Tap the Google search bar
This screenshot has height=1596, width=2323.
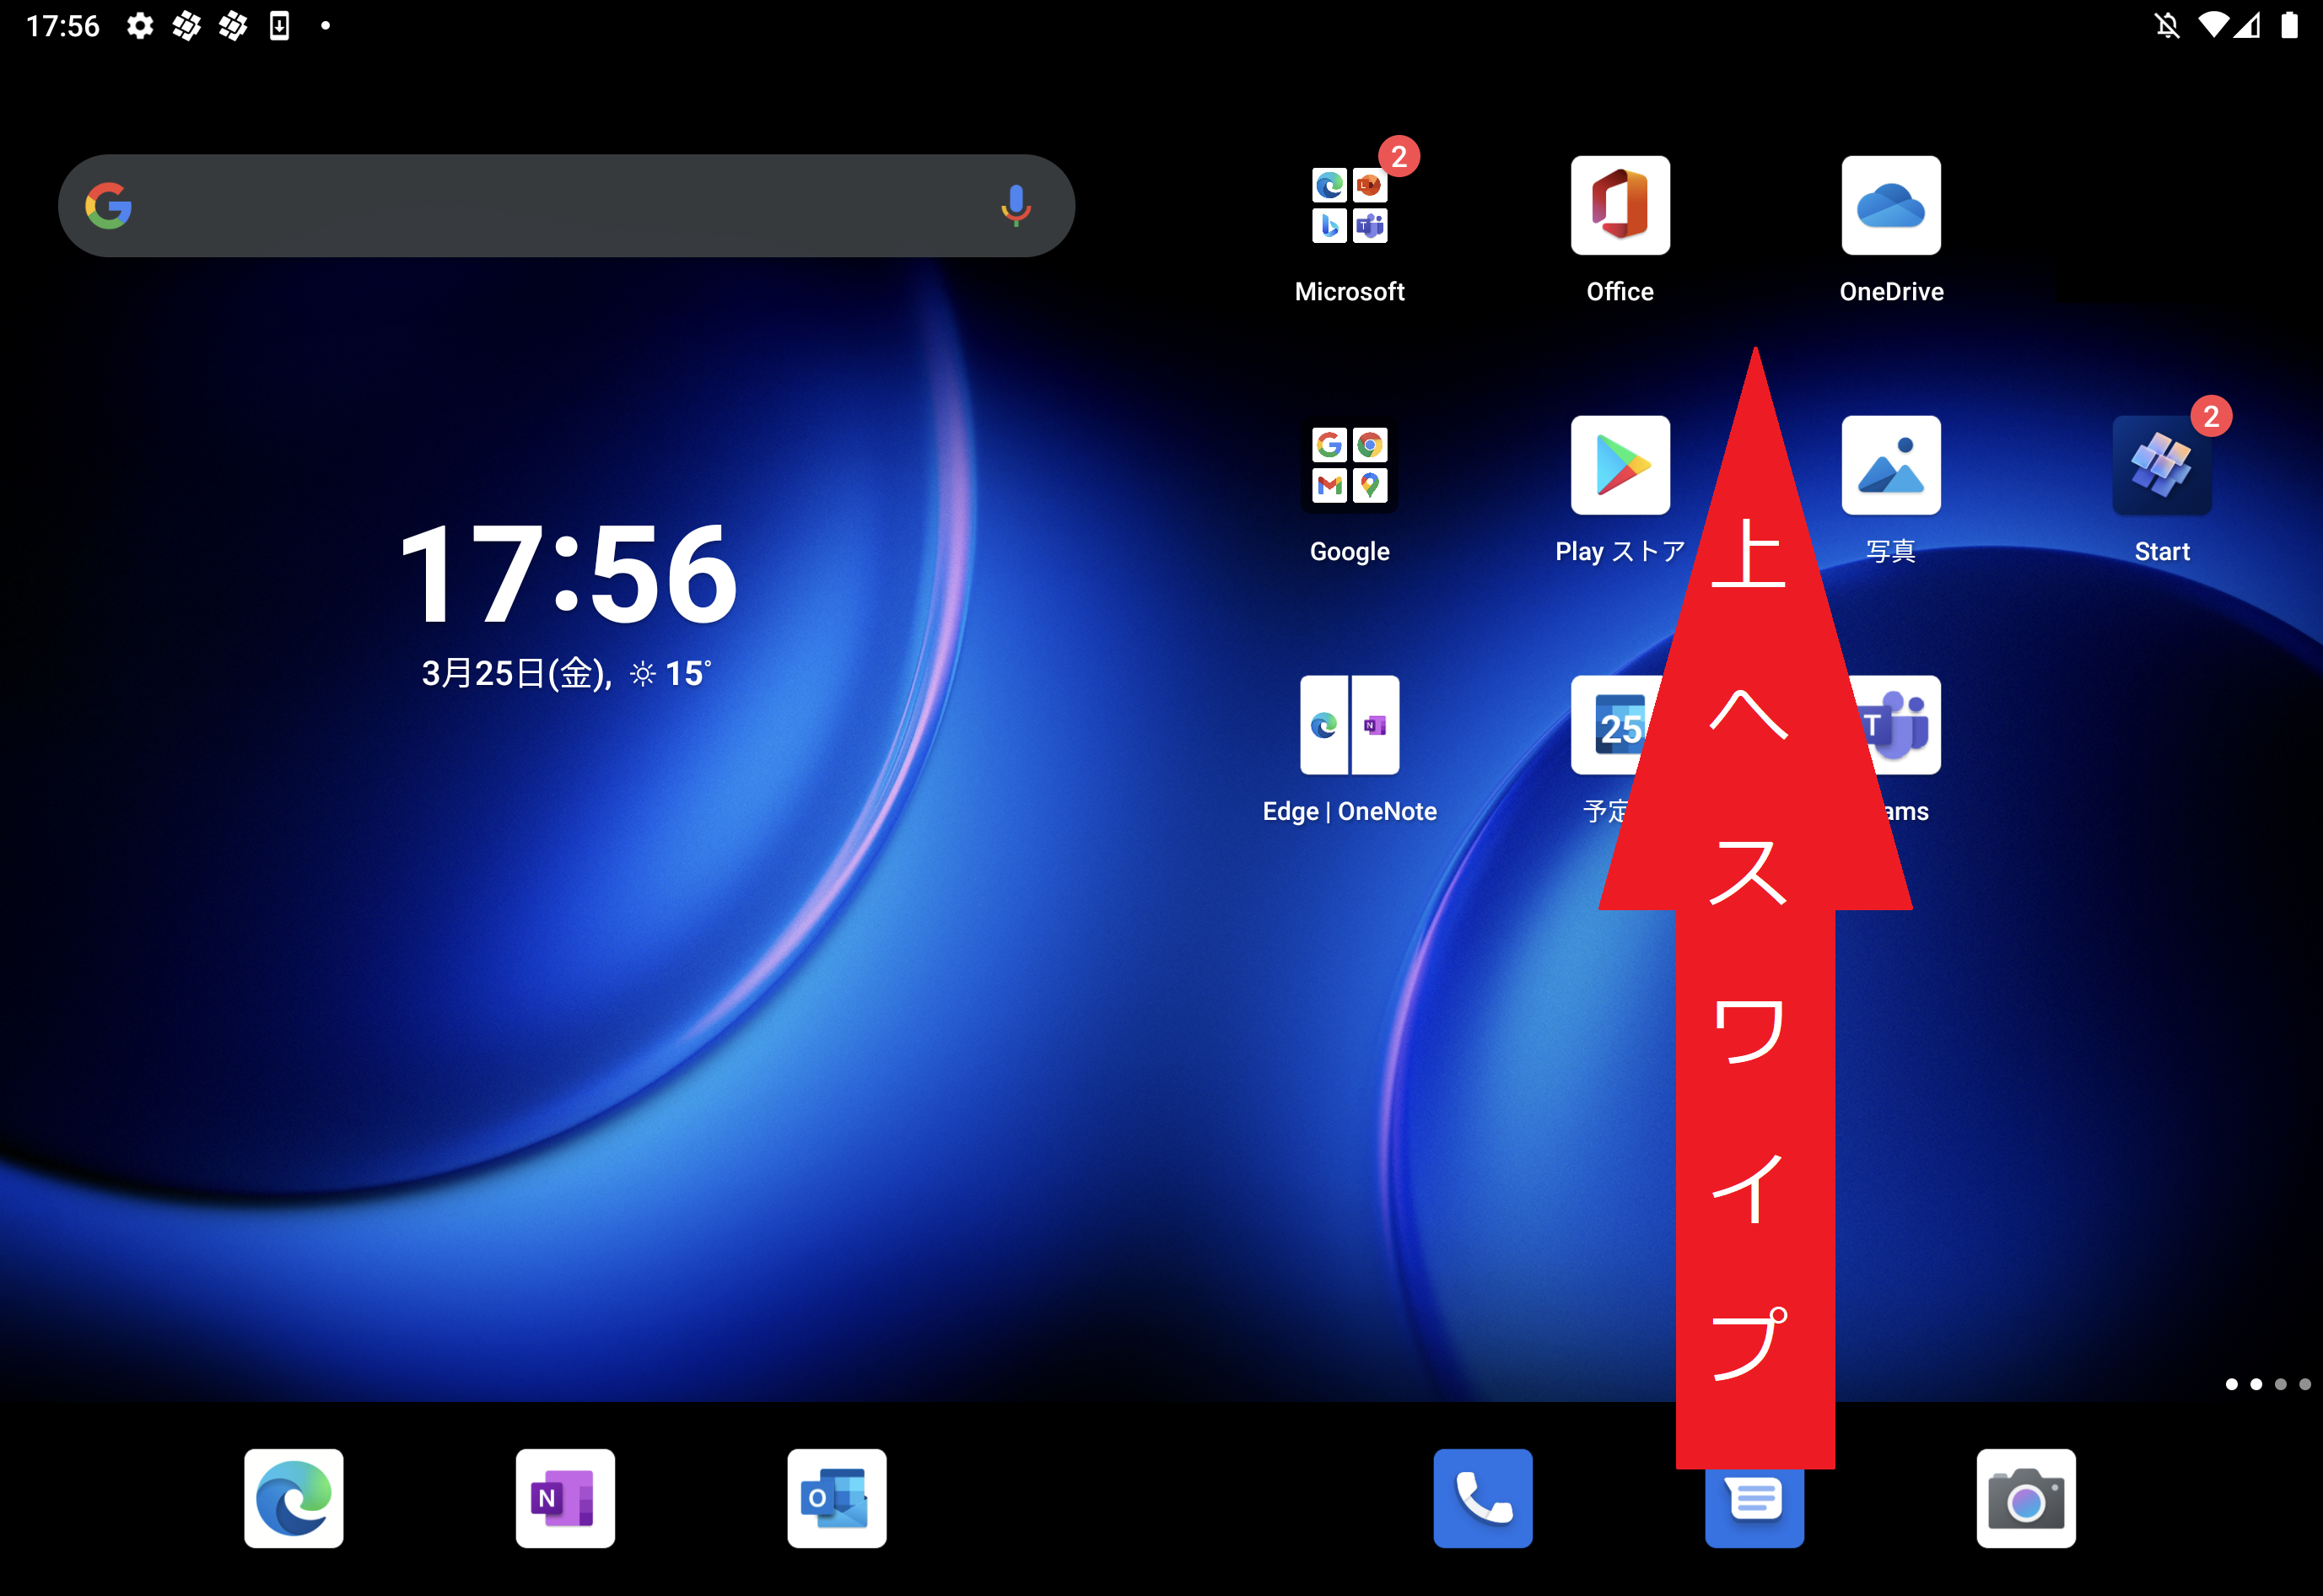point(566,205)
